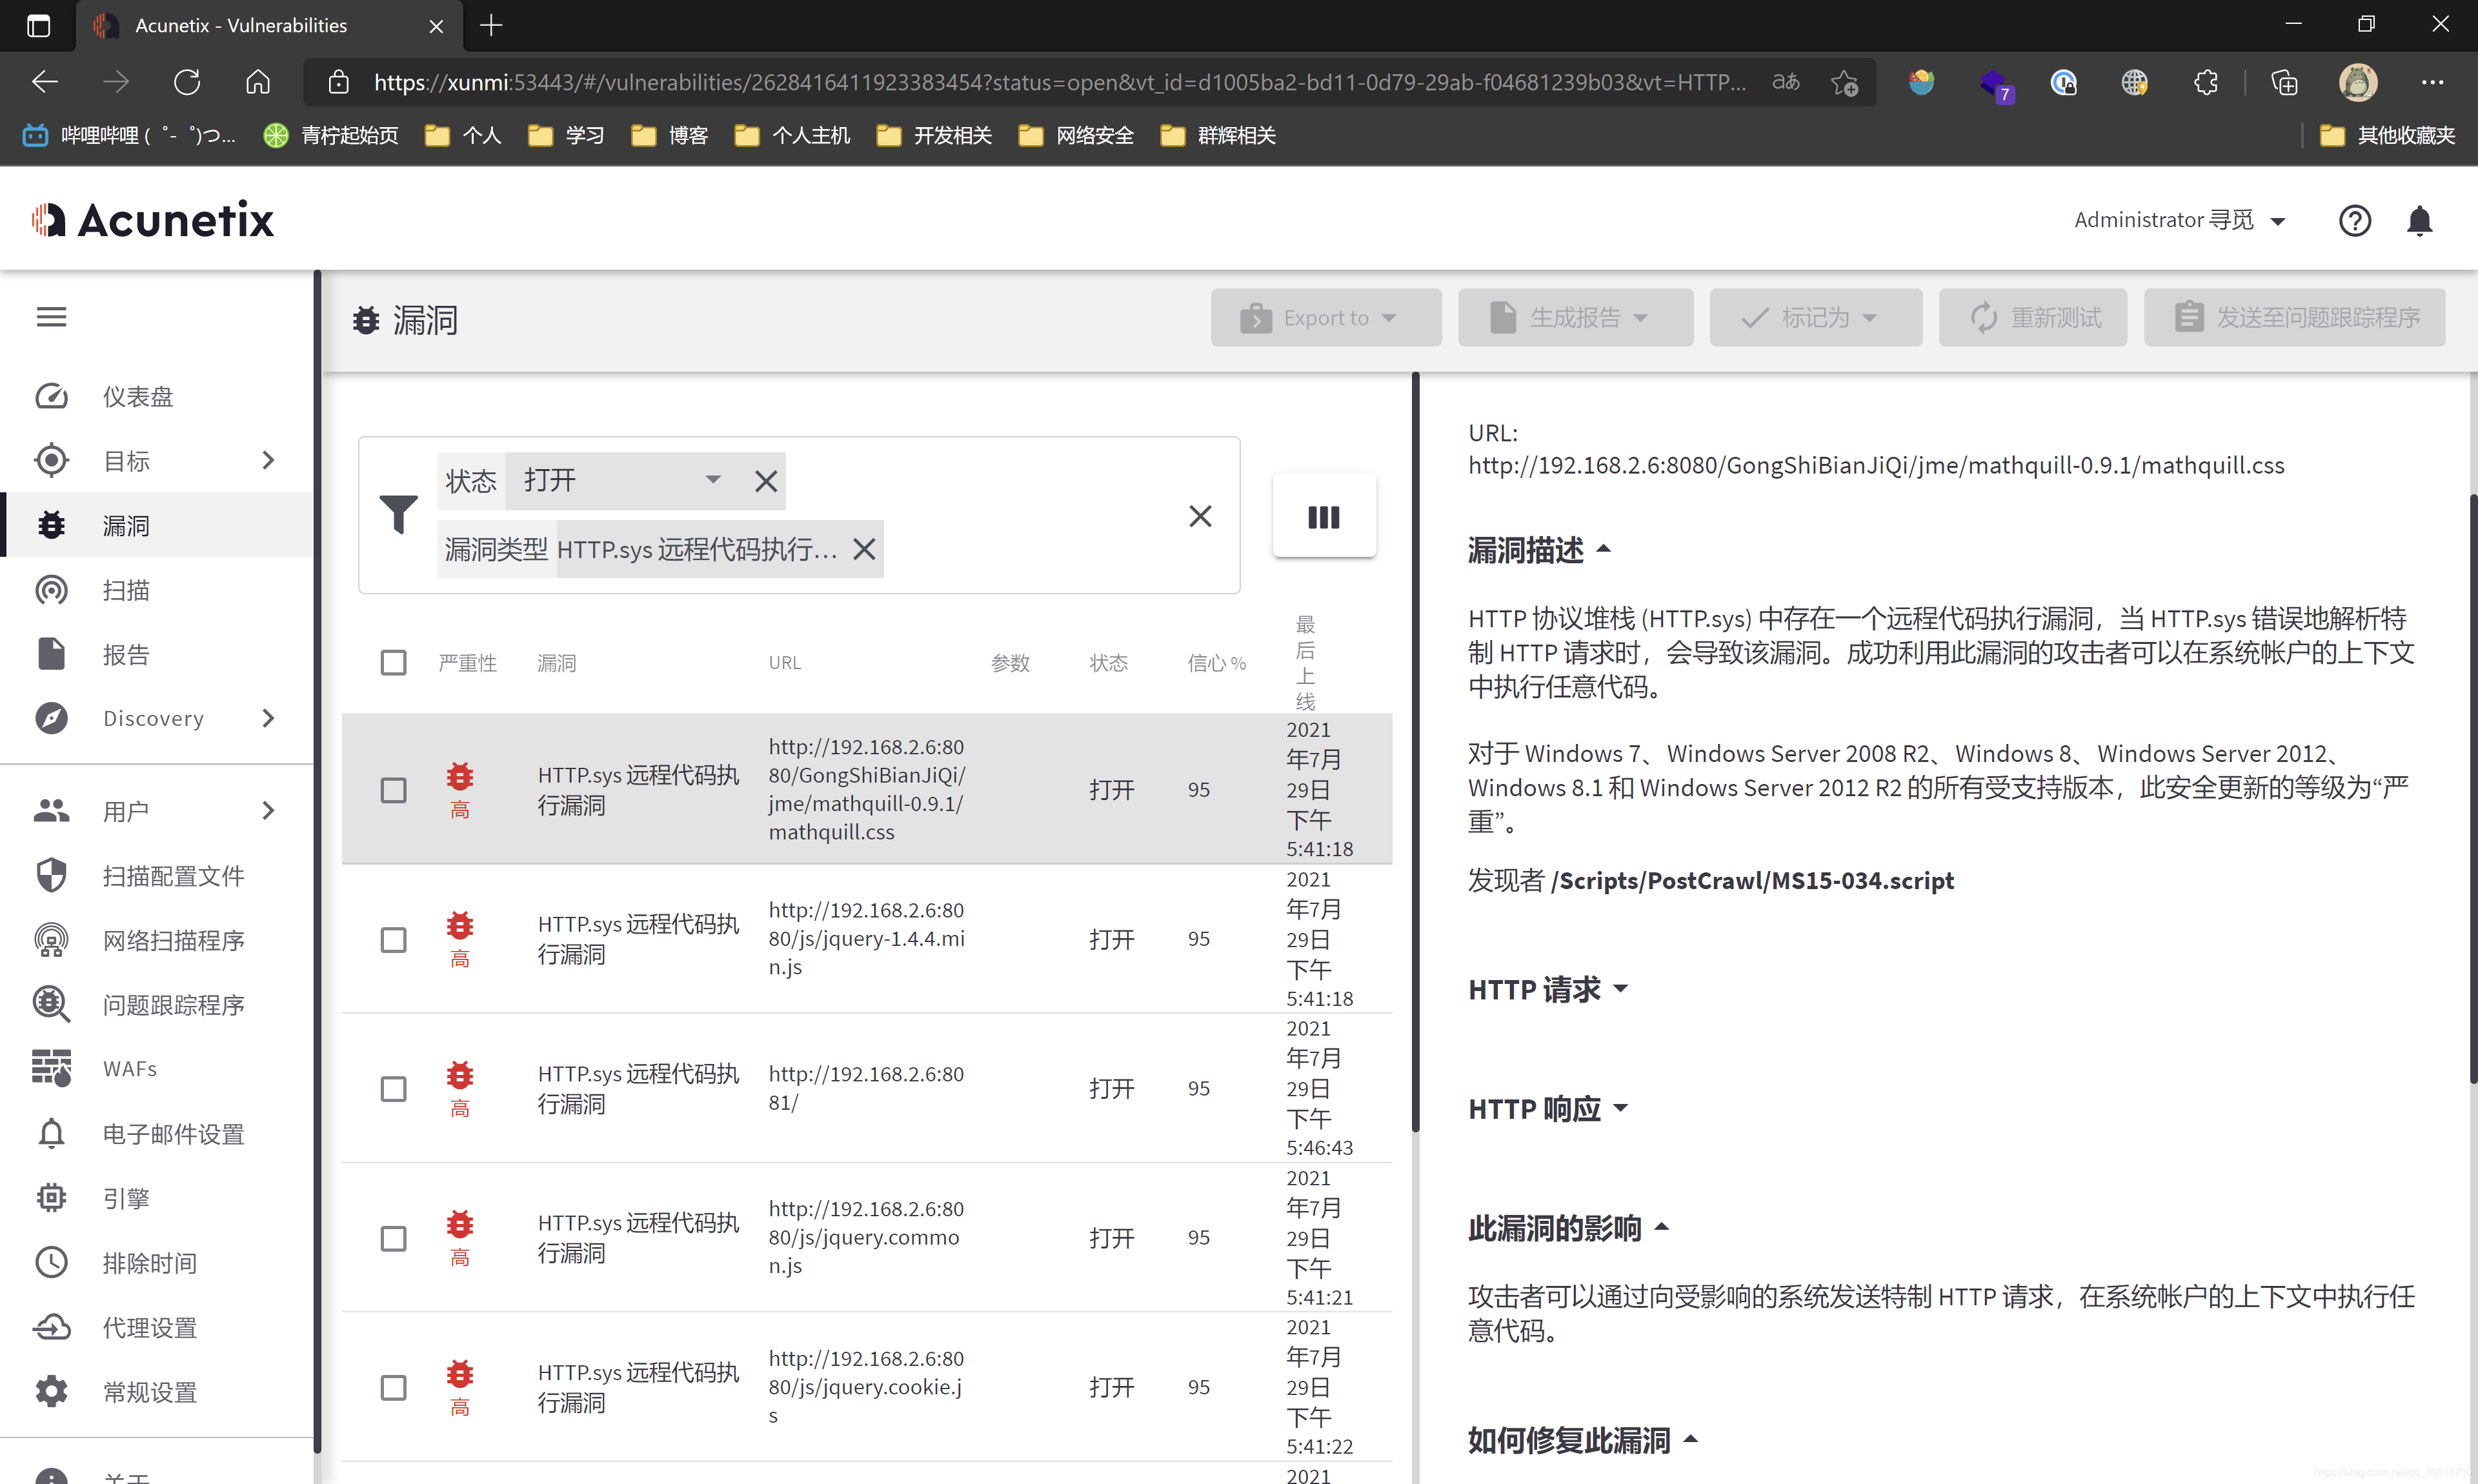Image resolution: width=2478 pixels, height=1484 pixels.
Task: Open the 扫描 sidebar menu item
Action: 157,590
